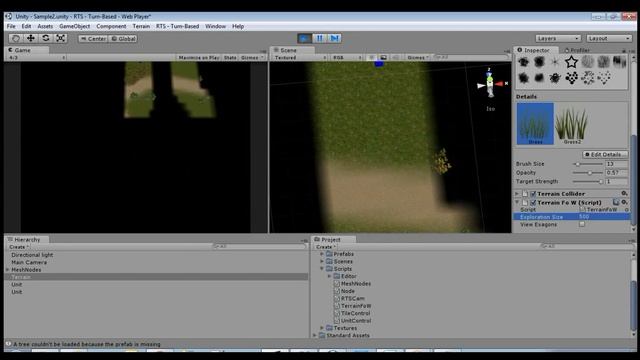
Task: Select the Grass2 detail thumbnail
Action: click(572, 124)
